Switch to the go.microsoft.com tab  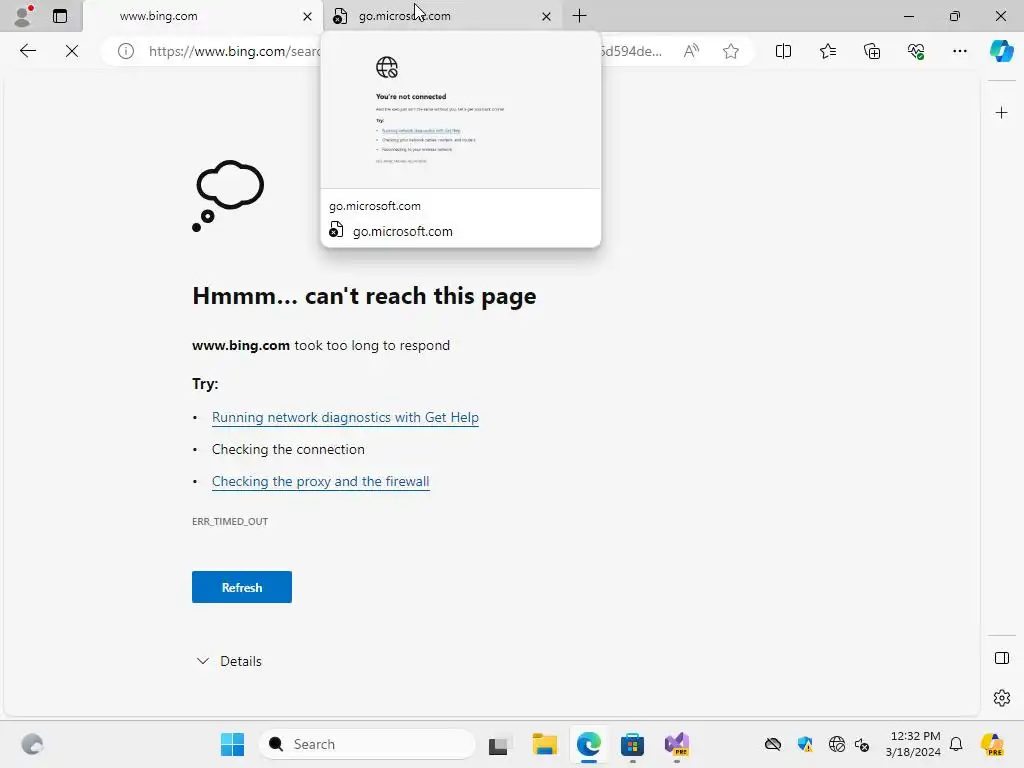(x=441, y=16)
